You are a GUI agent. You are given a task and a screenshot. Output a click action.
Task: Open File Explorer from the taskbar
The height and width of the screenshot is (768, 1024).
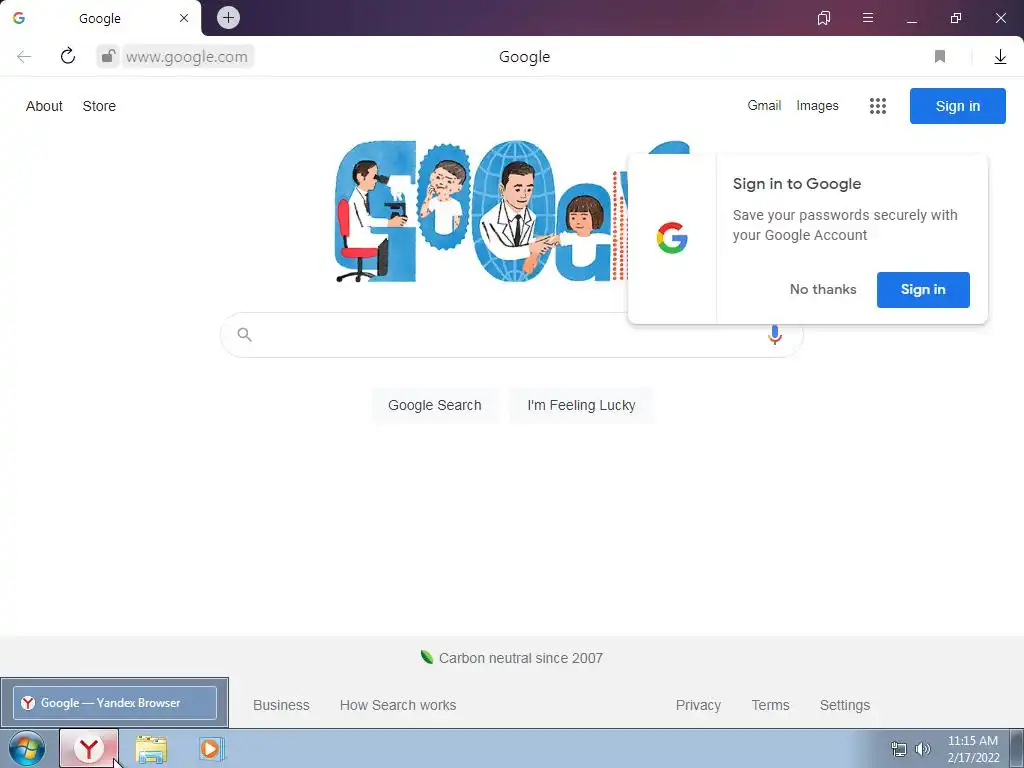click(151, 749)
